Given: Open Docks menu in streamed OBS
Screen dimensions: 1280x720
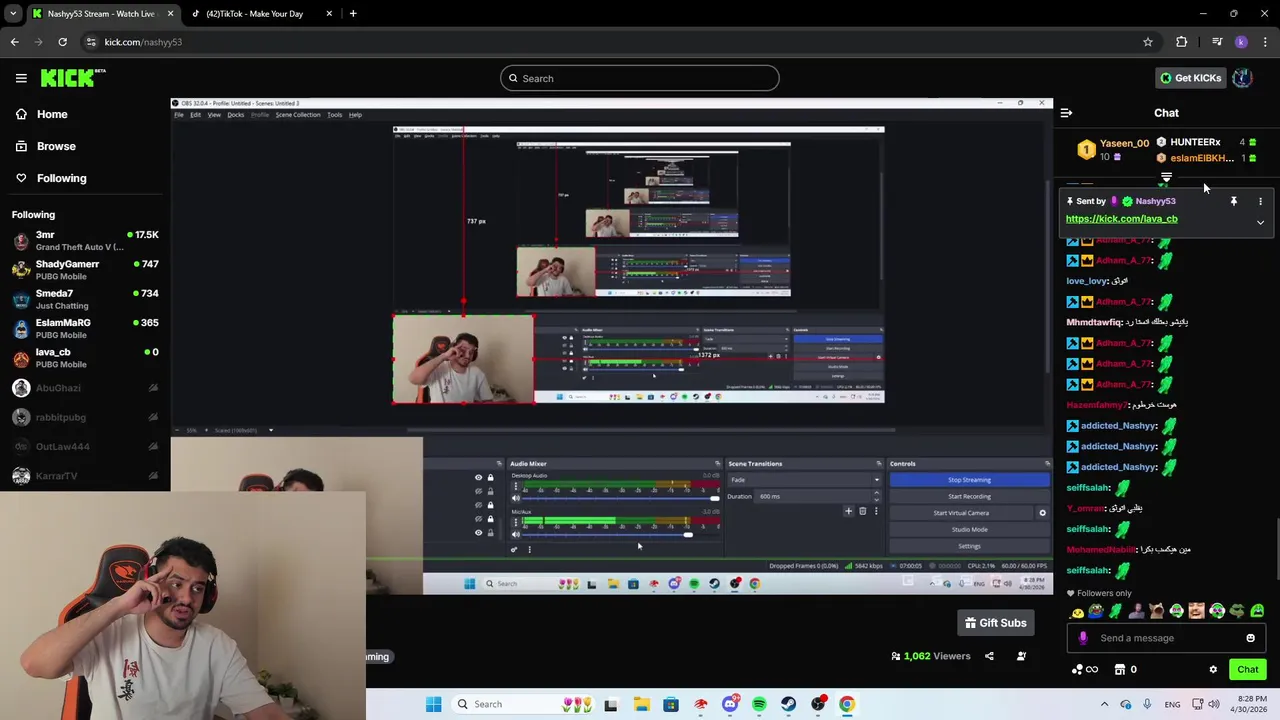Looking at the screenshot, I should [x=235, y=115].
